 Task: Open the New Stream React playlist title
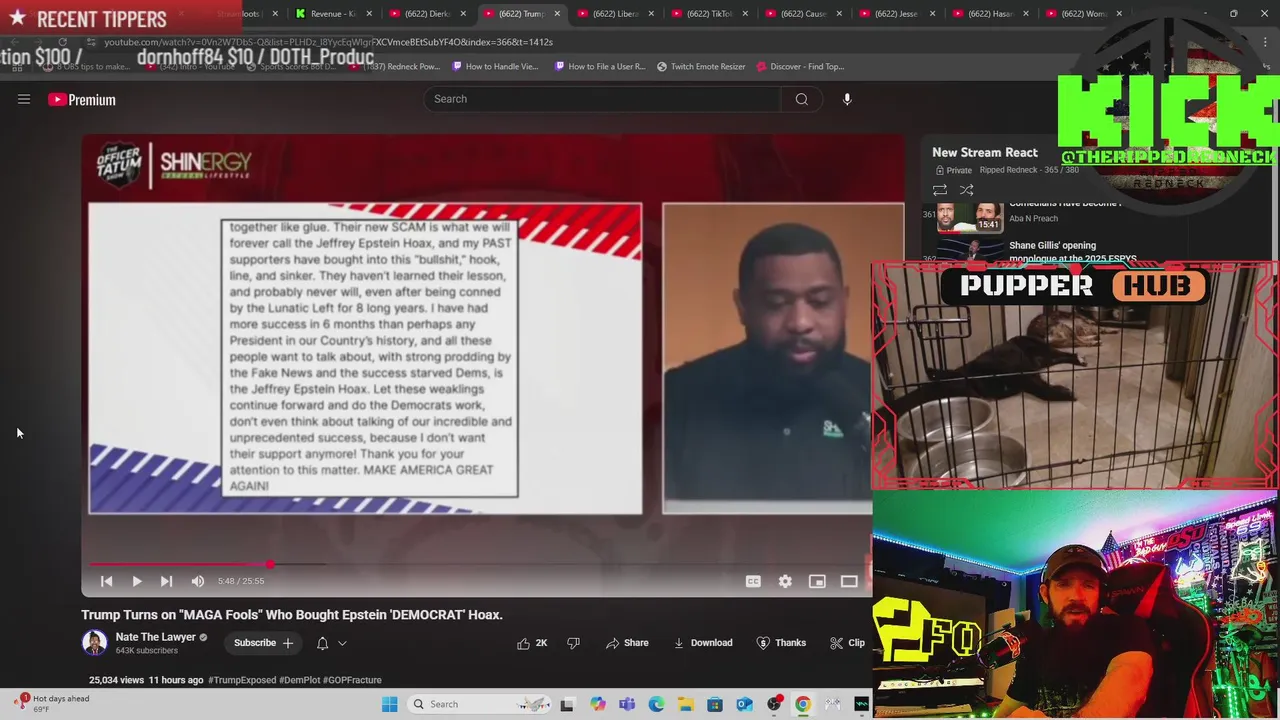click(985, 152)
